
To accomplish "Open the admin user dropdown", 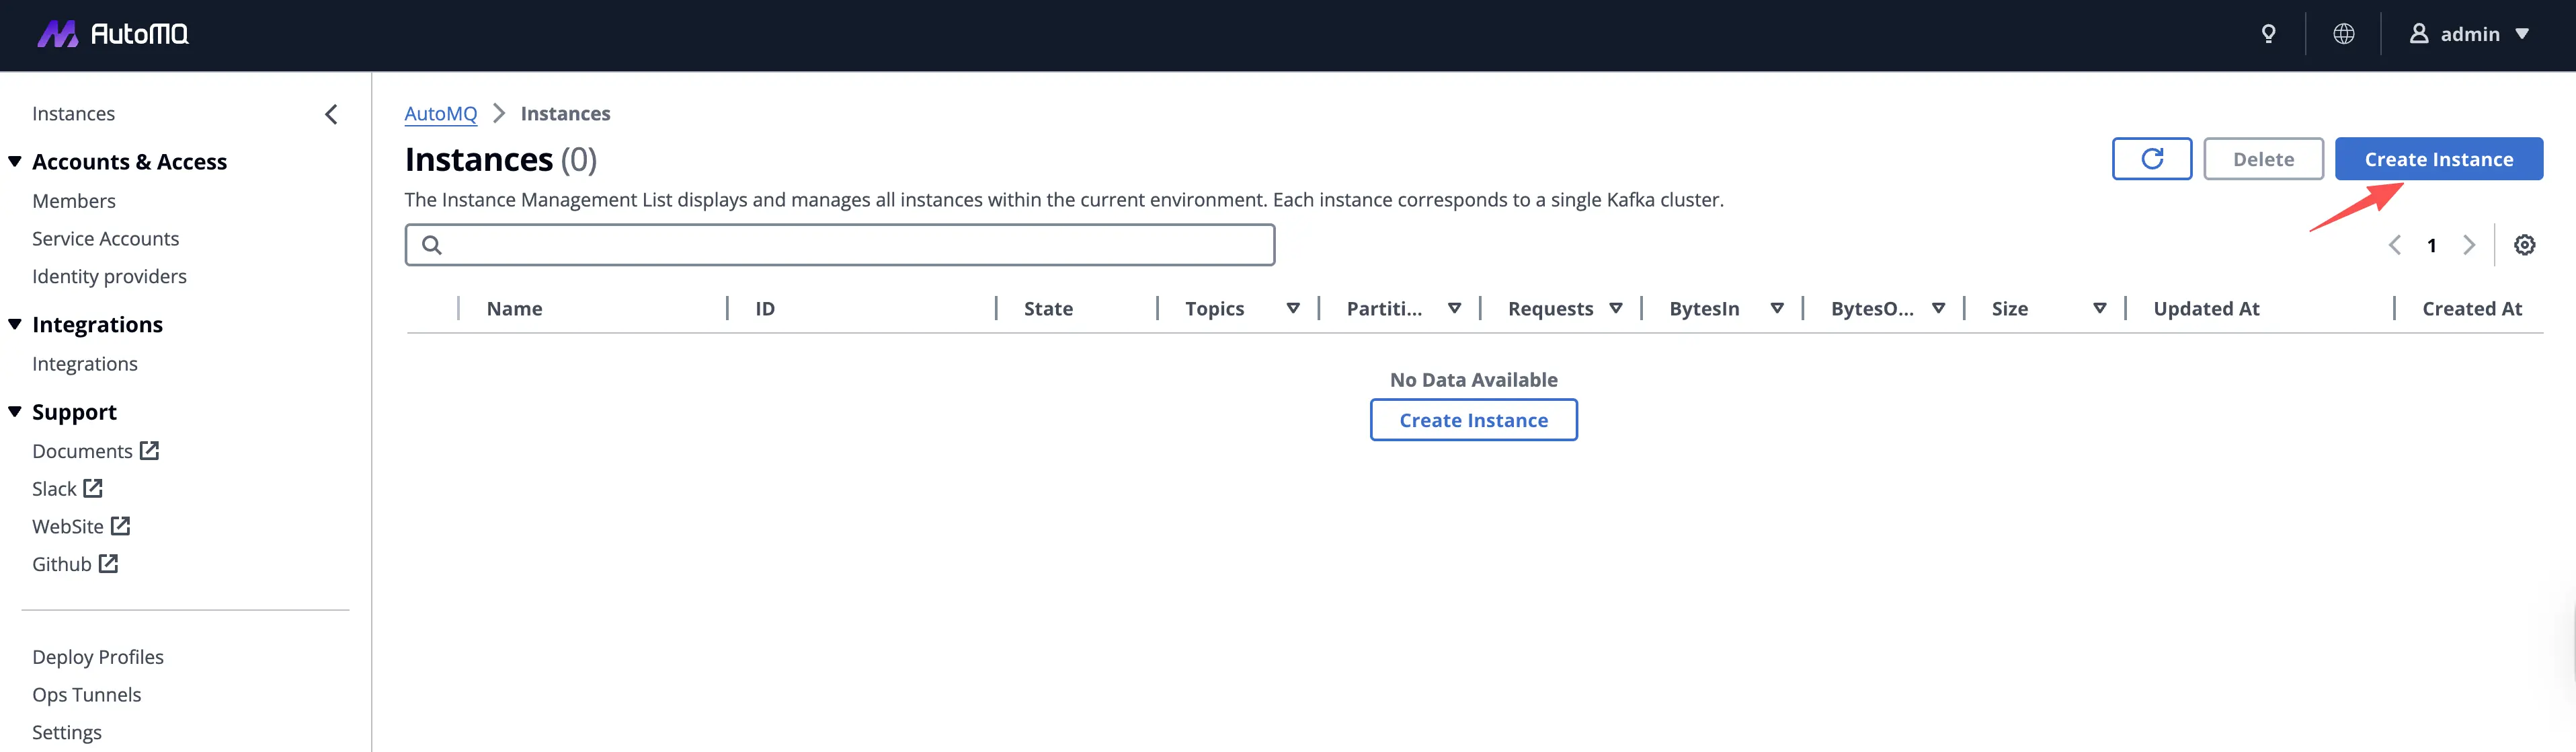I will [2471, 34].
